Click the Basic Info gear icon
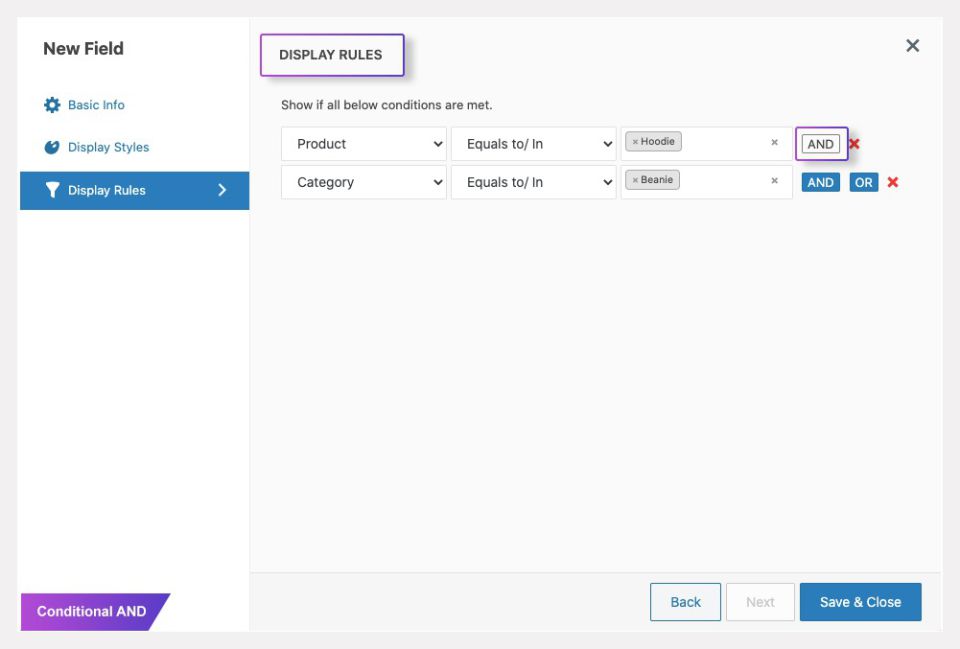The height and width of the screenshot is (649, 960). tap(52, 105)
